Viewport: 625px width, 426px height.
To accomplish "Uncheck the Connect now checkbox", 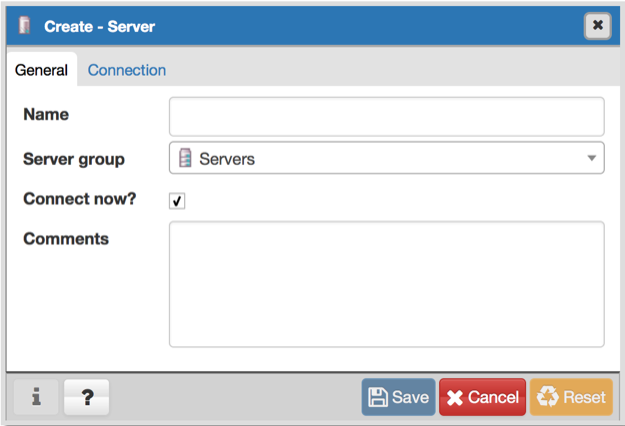I will tap(177, 201).
